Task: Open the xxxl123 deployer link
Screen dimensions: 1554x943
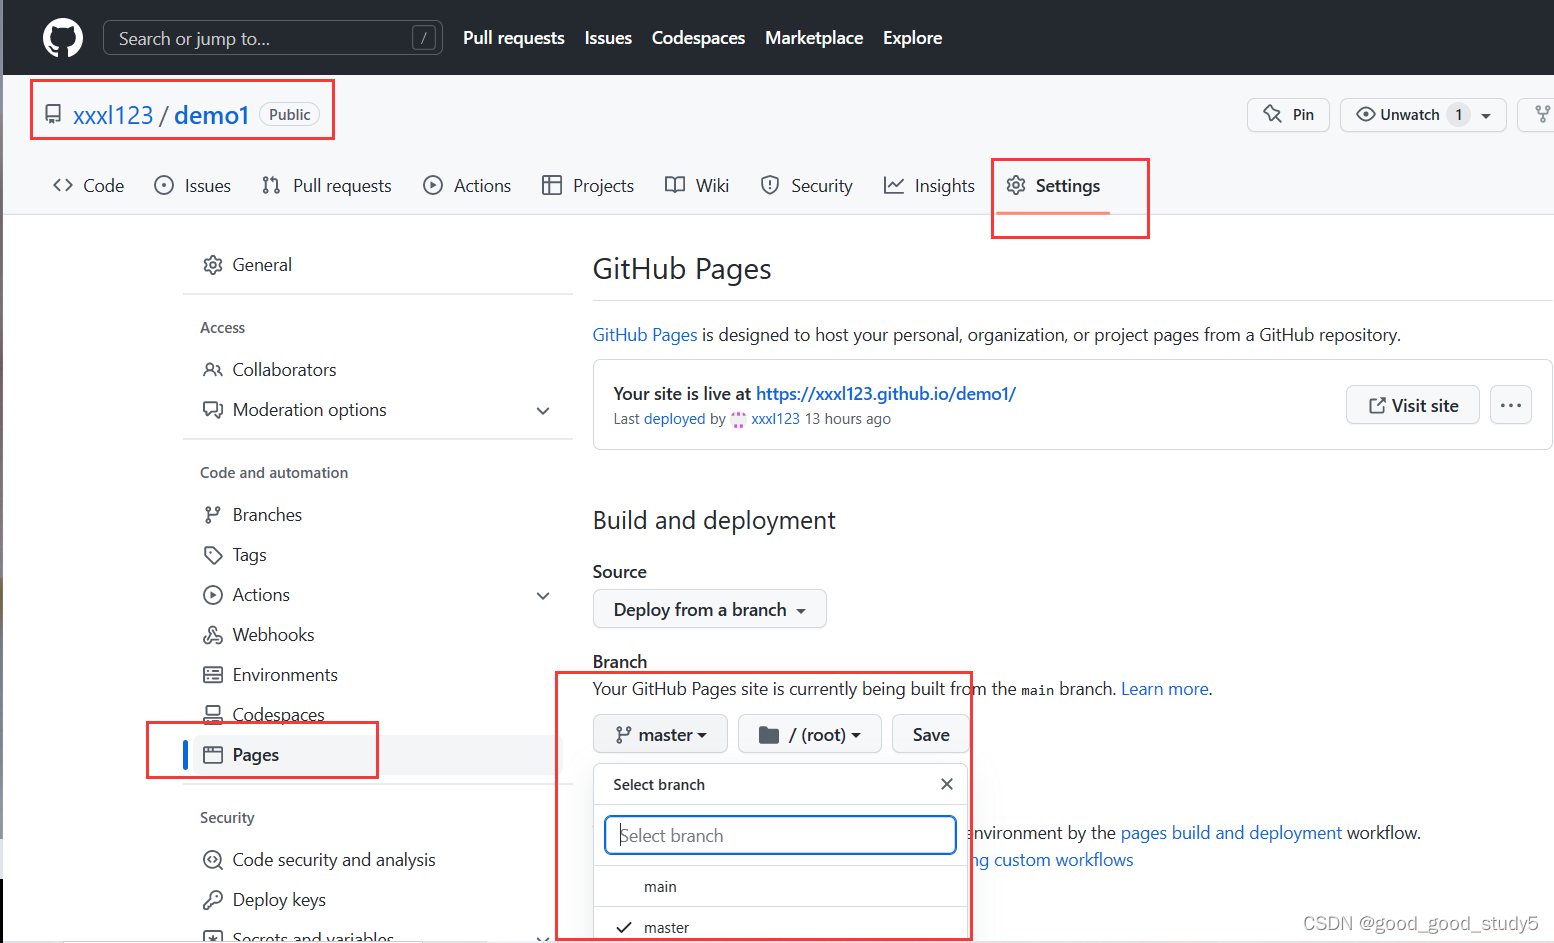Action: point(775,419)
